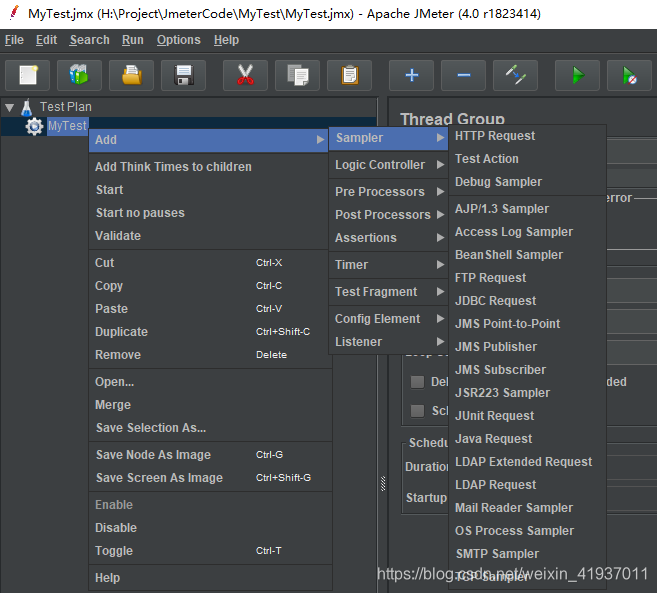The height and width of the screenshot is (593, 657).
Task: Open the Templates toolbar icon
Action: [79, 75]
